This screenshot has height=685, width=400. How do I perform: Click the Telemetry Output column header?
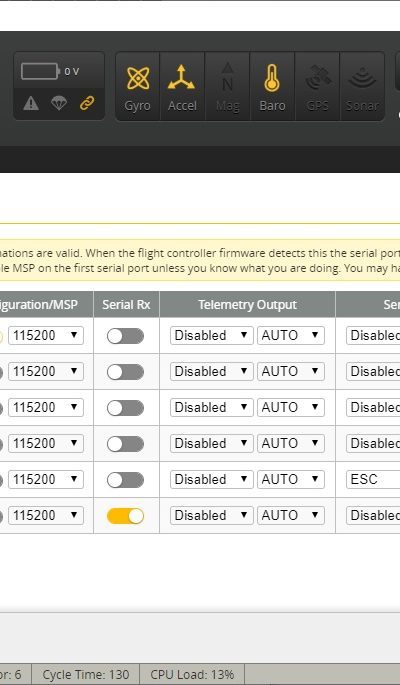click(247, 304)
